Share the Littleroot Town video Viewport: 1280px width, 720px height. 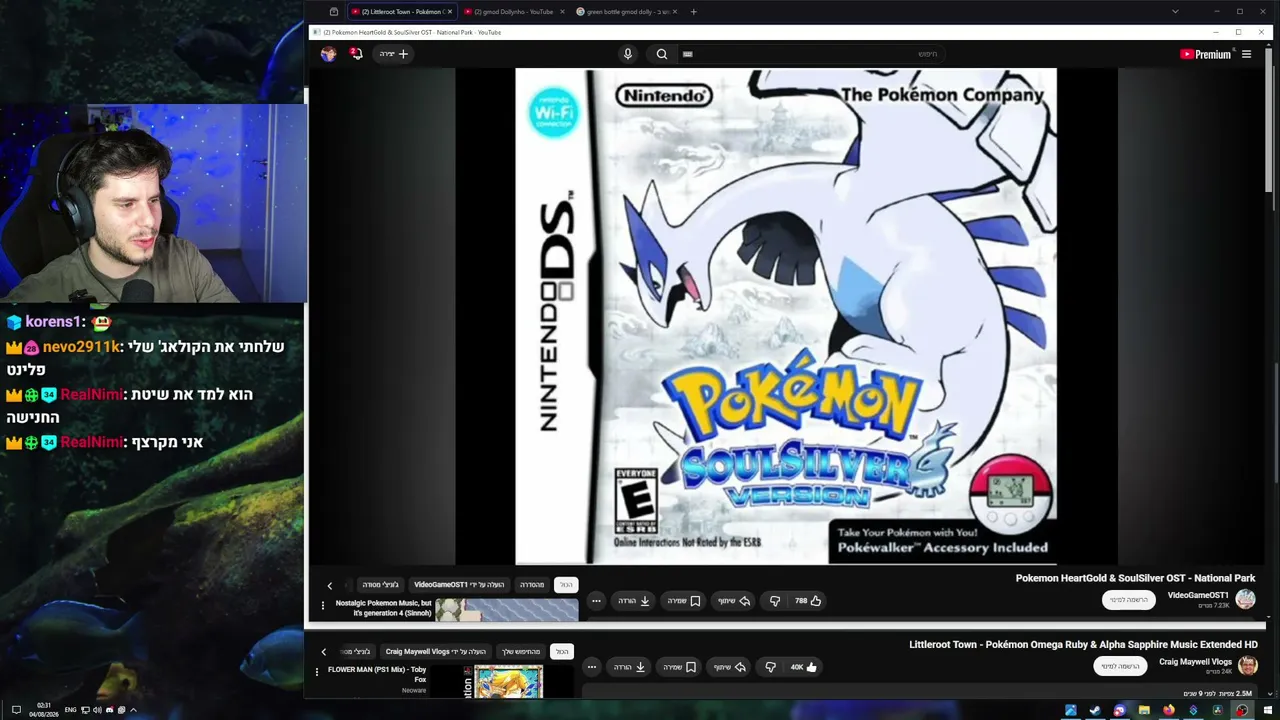pos(730,667)
